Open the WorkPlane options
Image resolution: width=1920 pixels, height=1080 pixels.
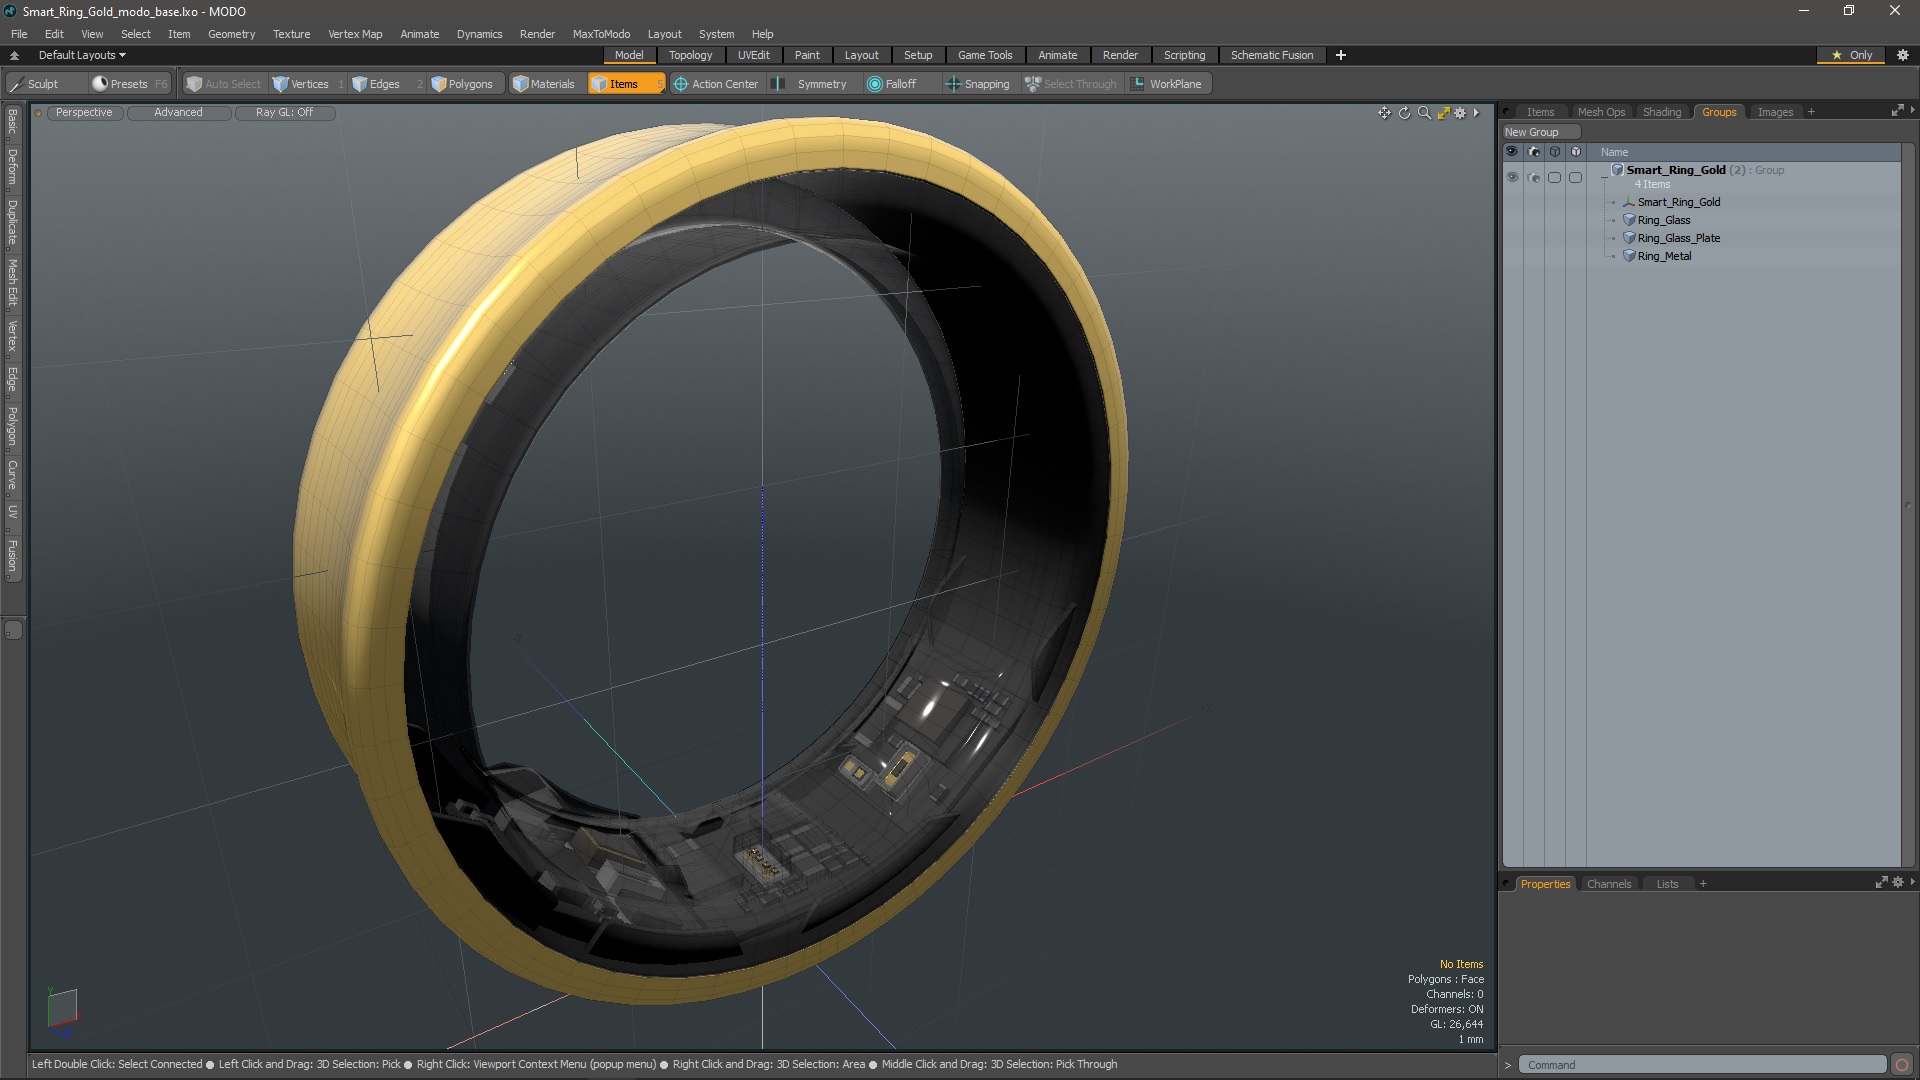click(x=1166, y=84)
